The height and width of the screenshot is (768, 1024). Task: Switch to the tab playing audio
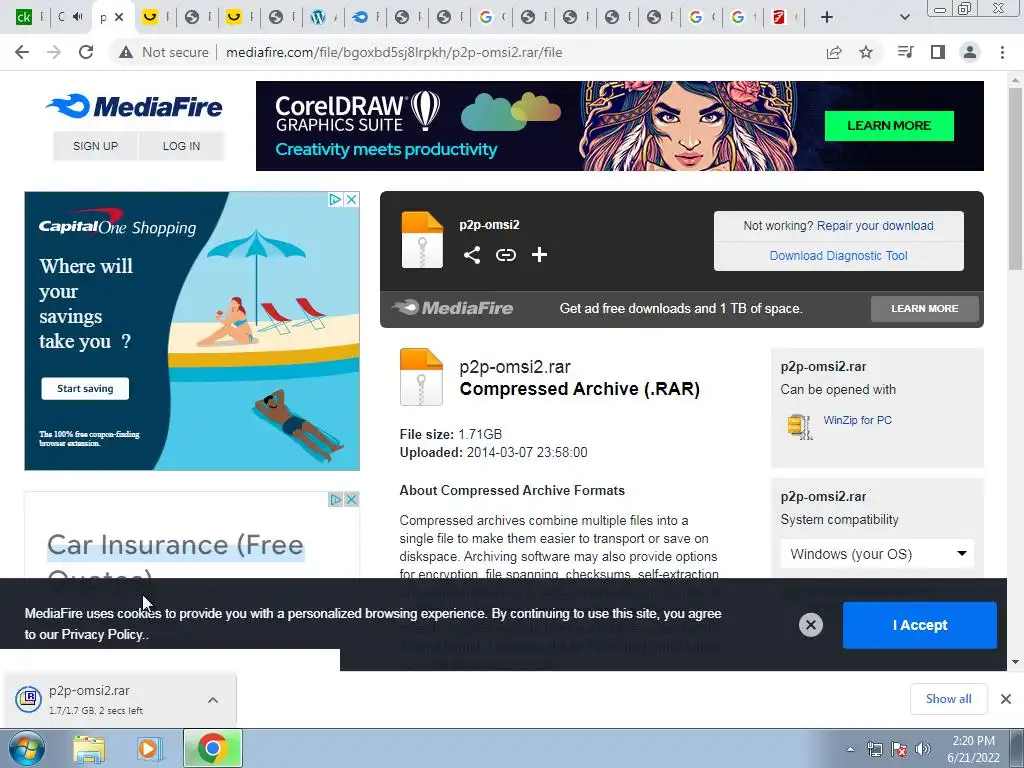tap(69, 17)
